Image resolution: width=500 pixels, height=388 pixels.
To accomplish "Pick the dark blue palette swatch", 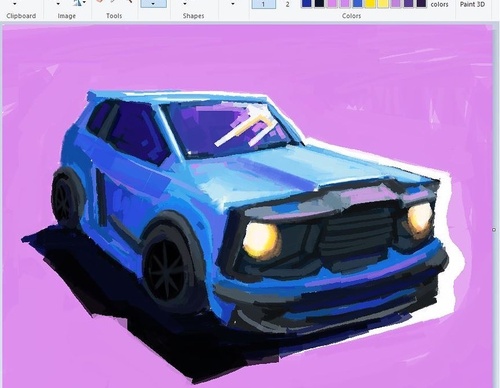I will pos(307,3).
